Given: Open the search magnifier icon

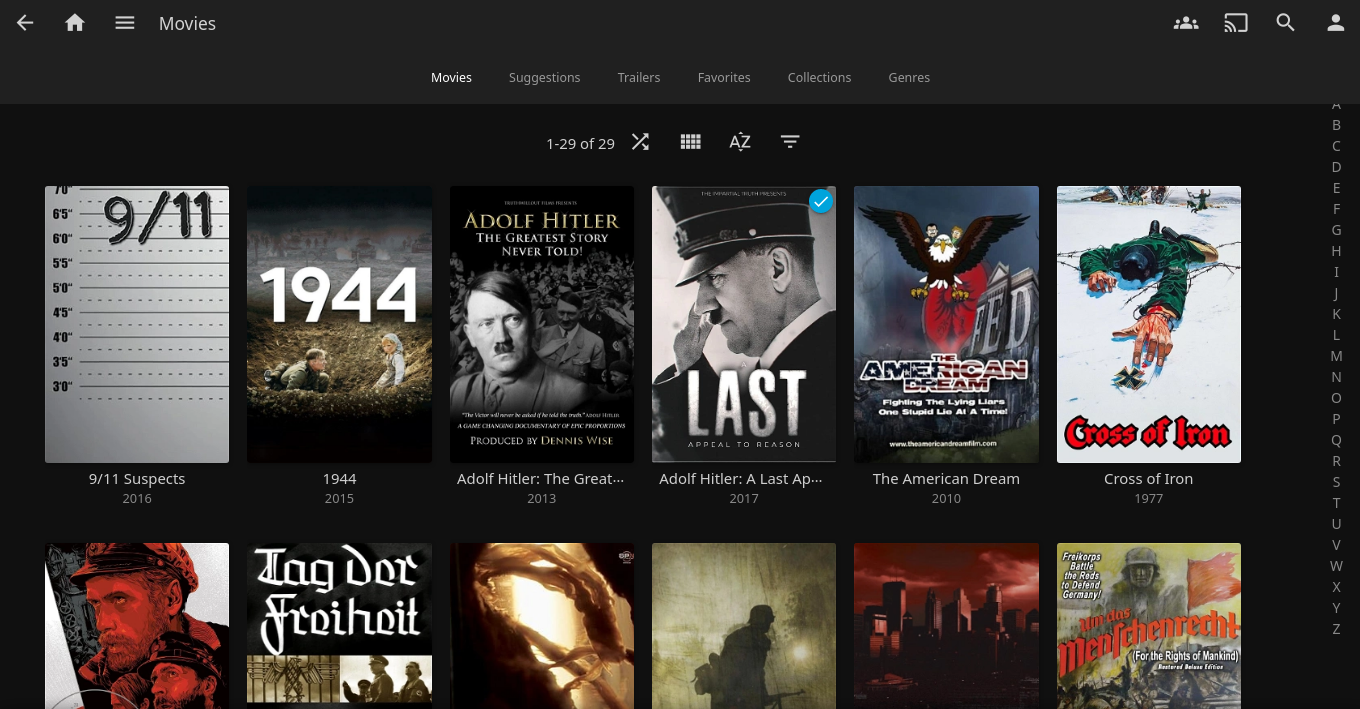Looking at the screenshot, I should pos(1286,23).
